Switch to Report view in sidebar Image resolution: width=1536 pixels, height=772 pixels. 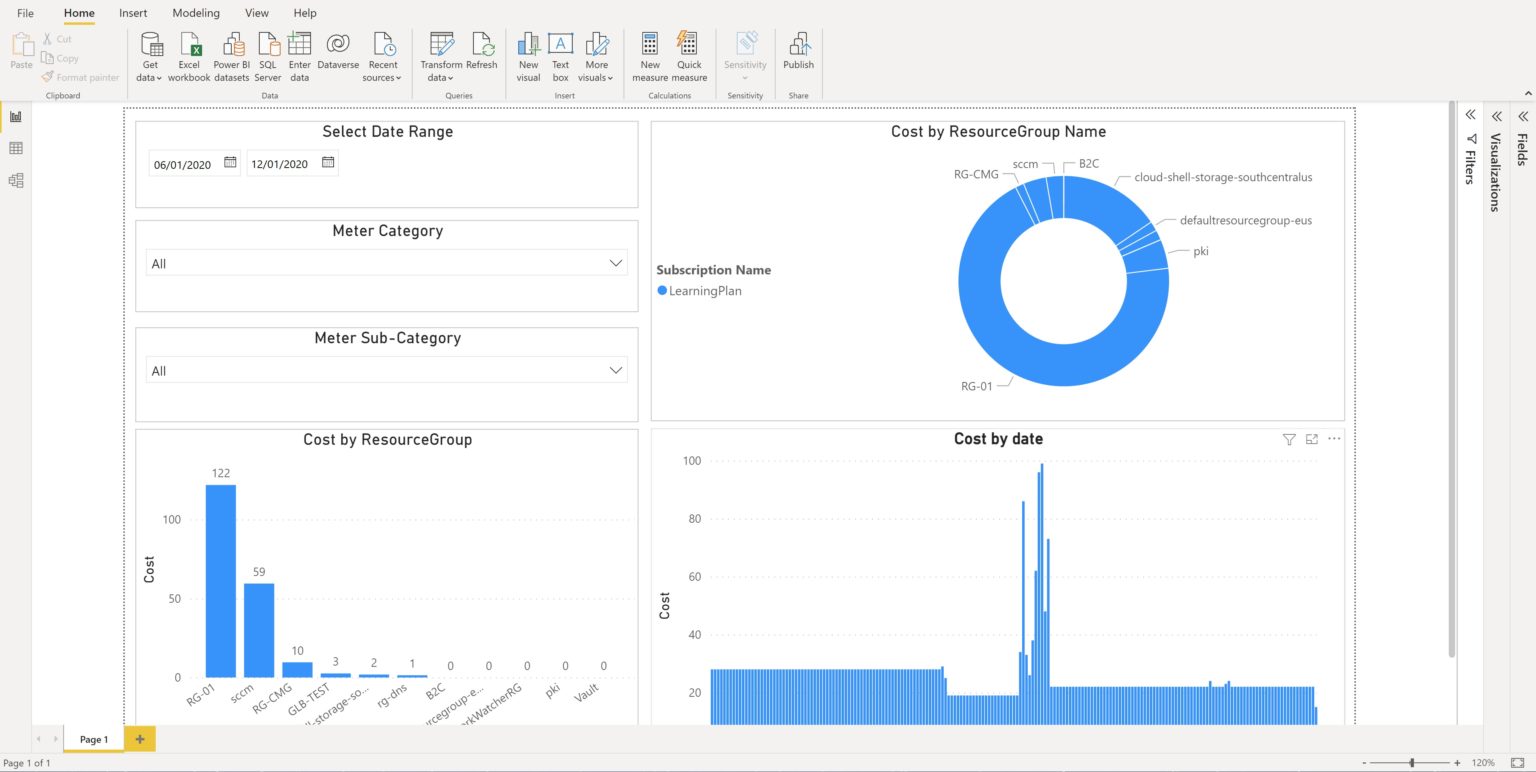click(x=16, y=117)
